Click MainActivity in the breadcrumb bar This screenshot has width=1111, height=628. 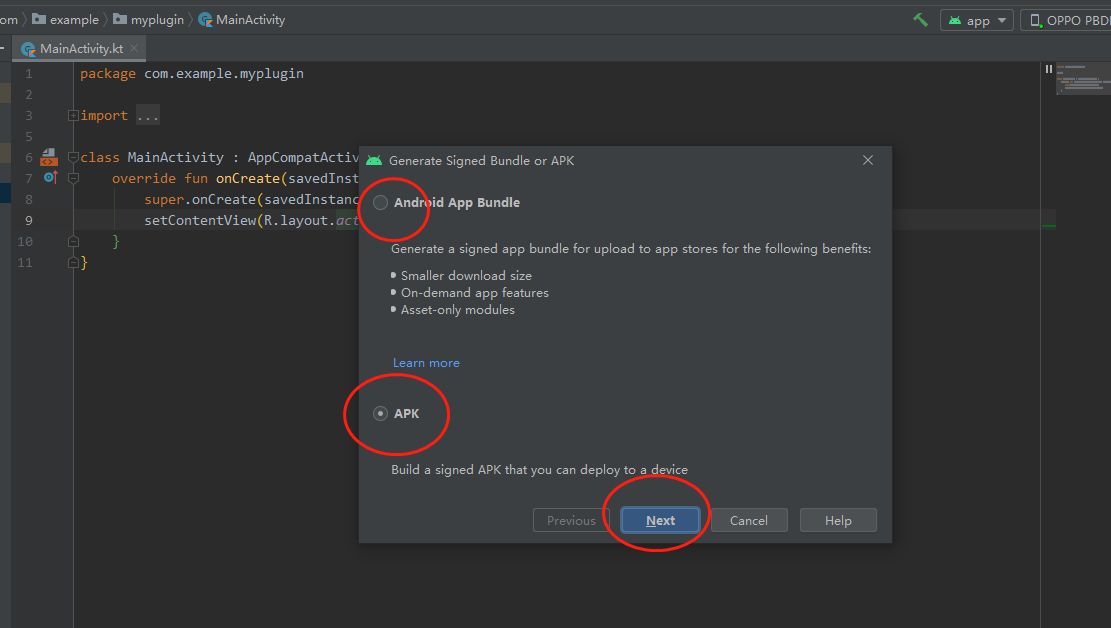click(248, 19)
